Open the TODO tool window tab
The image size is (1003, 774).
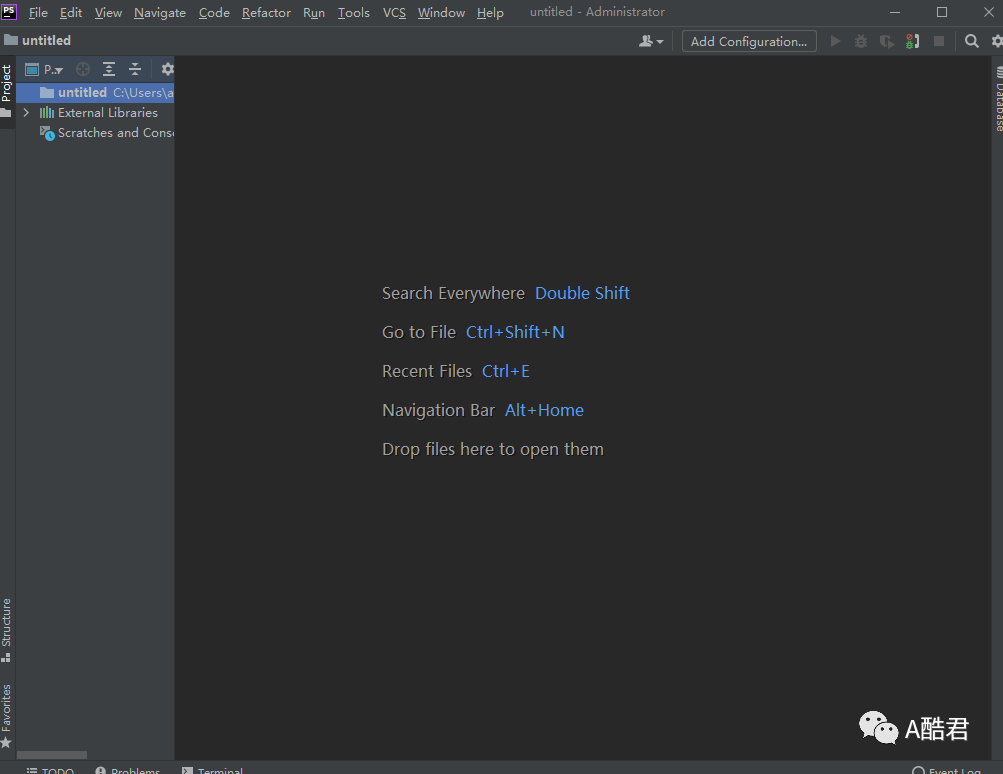(x=50, y=770)
